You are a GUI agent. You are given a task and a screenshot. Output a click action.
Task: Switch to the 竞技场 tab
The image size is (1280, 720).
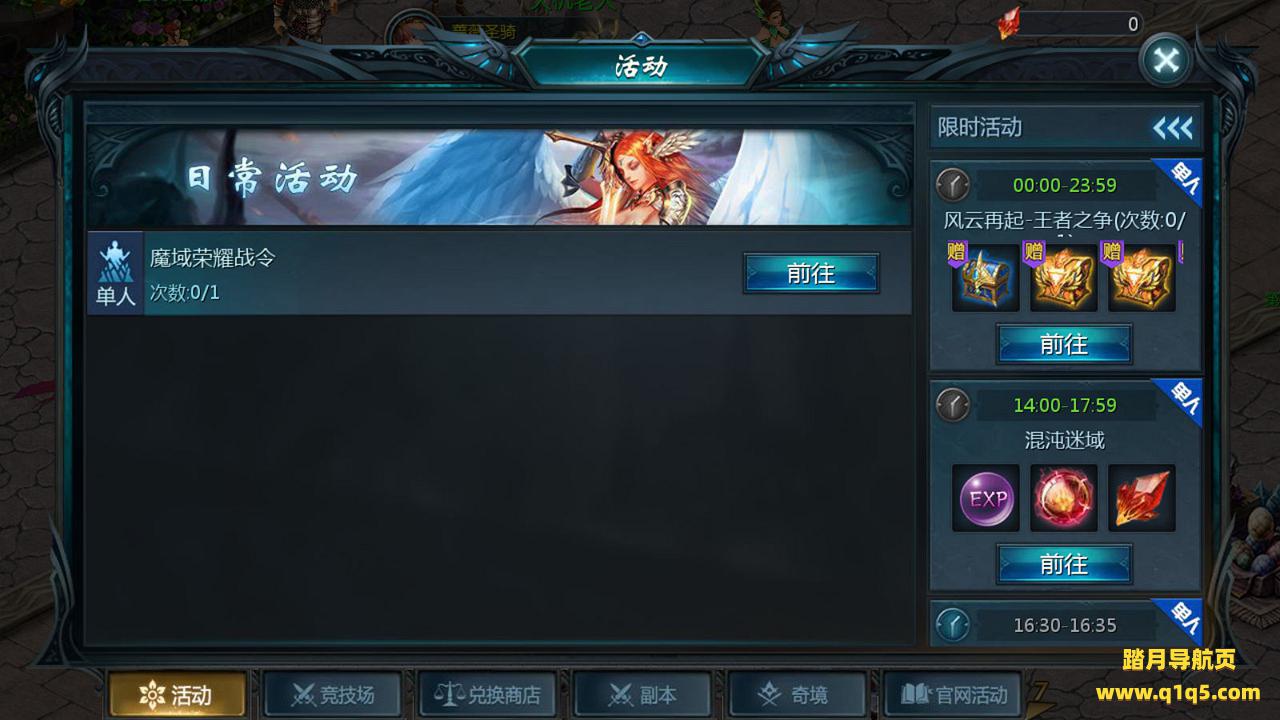tap(332, 694)
